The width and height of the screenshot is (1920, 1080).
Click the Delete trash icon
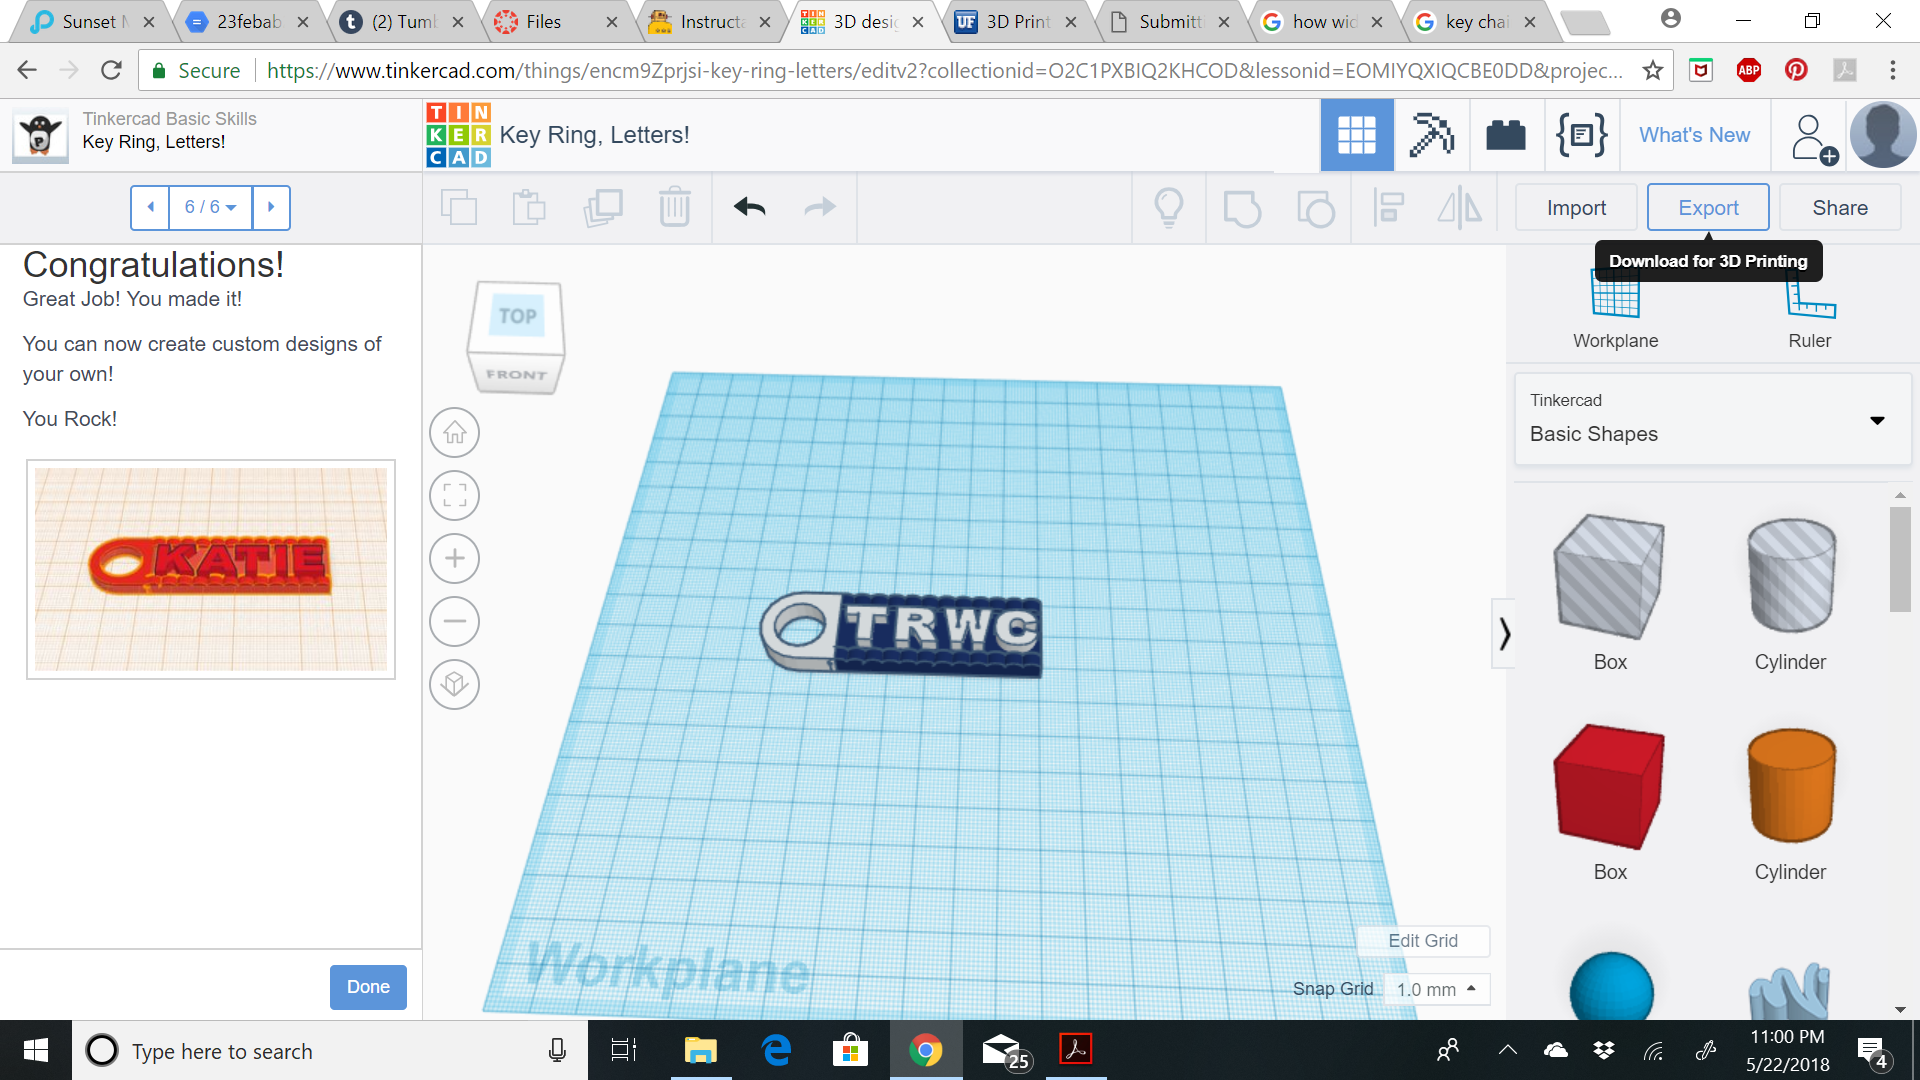[675, 207]
